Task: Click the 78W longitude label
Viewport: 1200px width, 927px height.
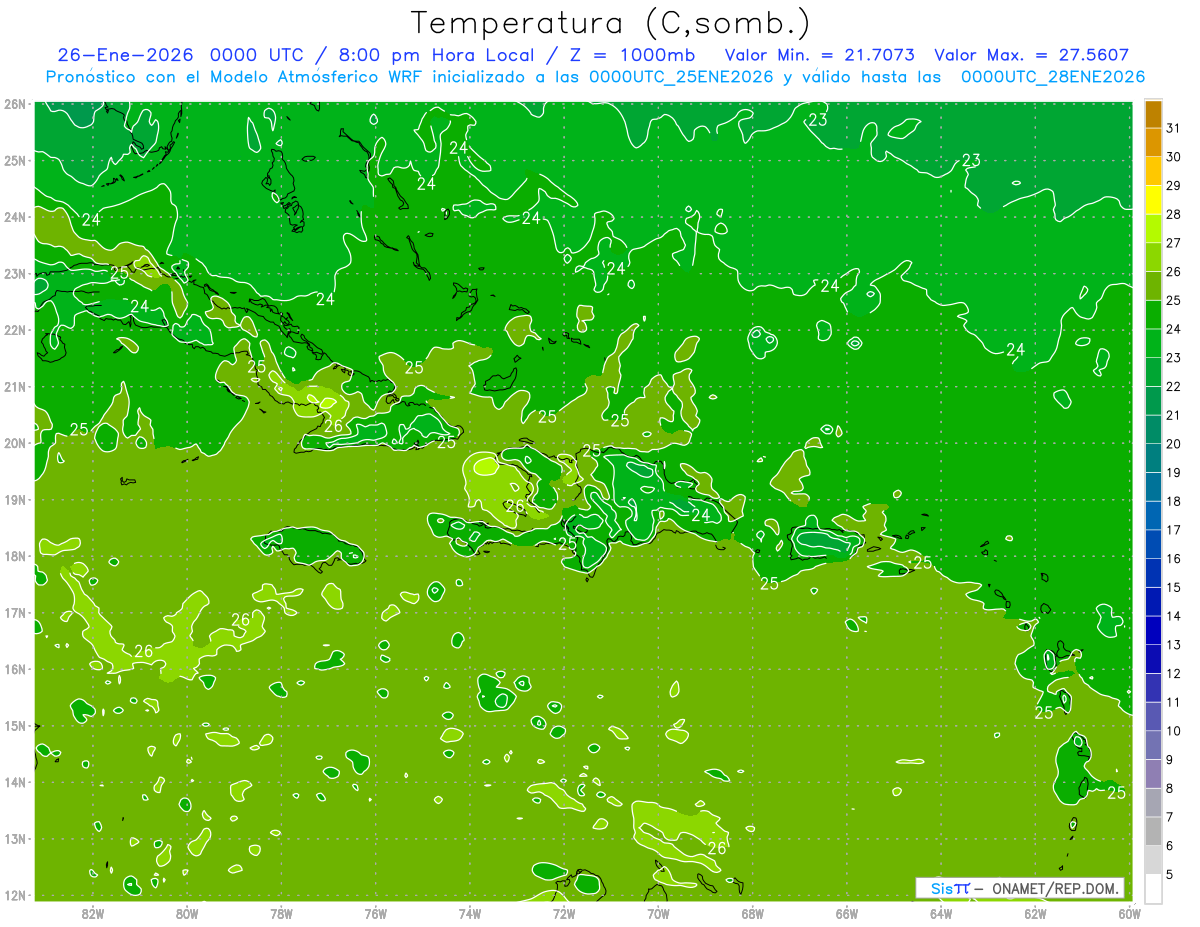Action: pos(281,913)
